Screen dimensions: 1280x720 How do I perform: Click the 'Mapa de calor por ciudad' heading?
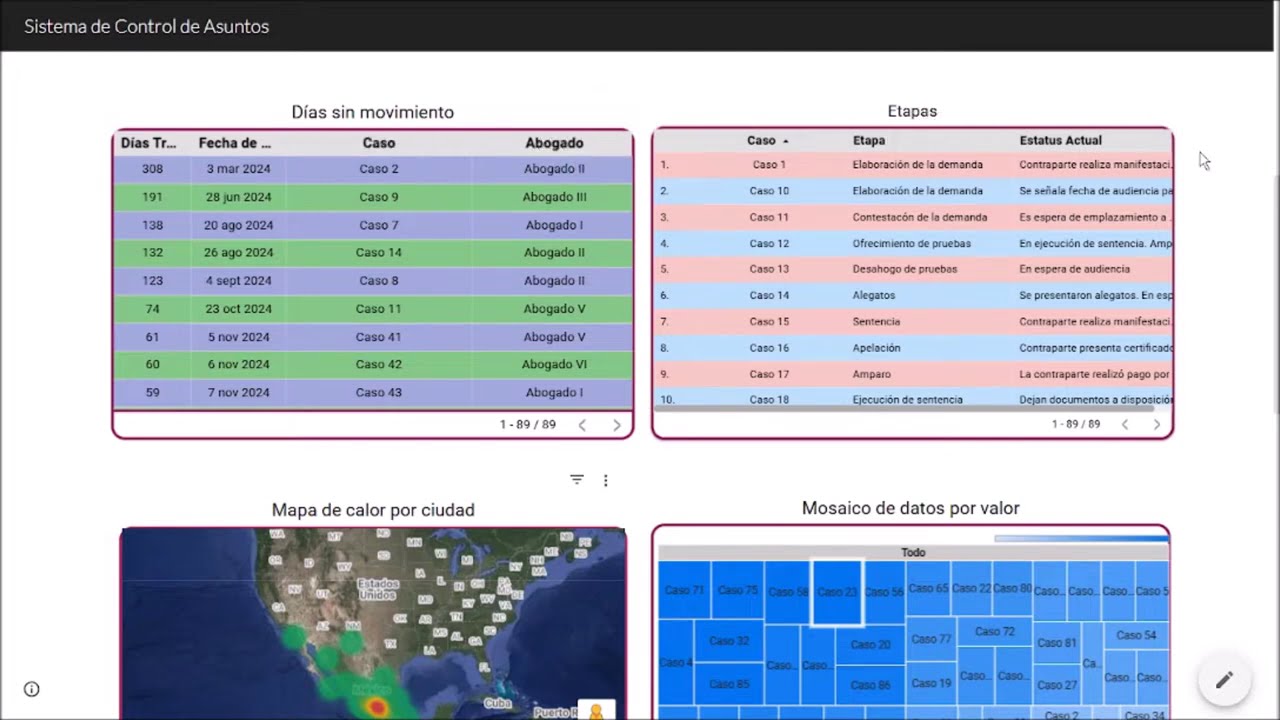373,510
